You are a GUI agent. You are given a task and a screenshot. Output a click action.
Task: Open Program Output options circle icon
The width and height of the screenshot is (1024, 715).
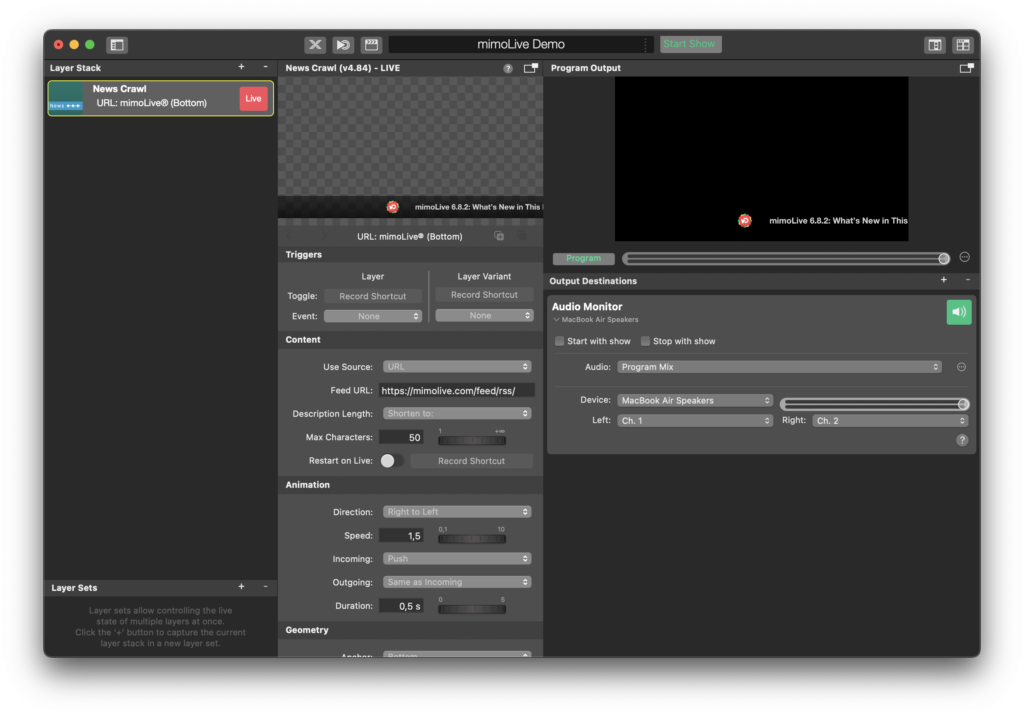point(964,257)
